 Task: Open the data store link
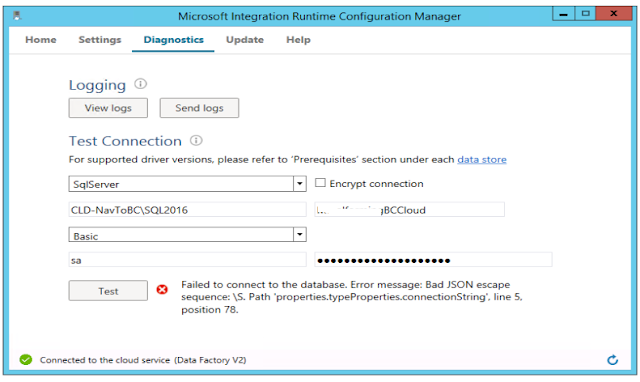click(482, 160)
